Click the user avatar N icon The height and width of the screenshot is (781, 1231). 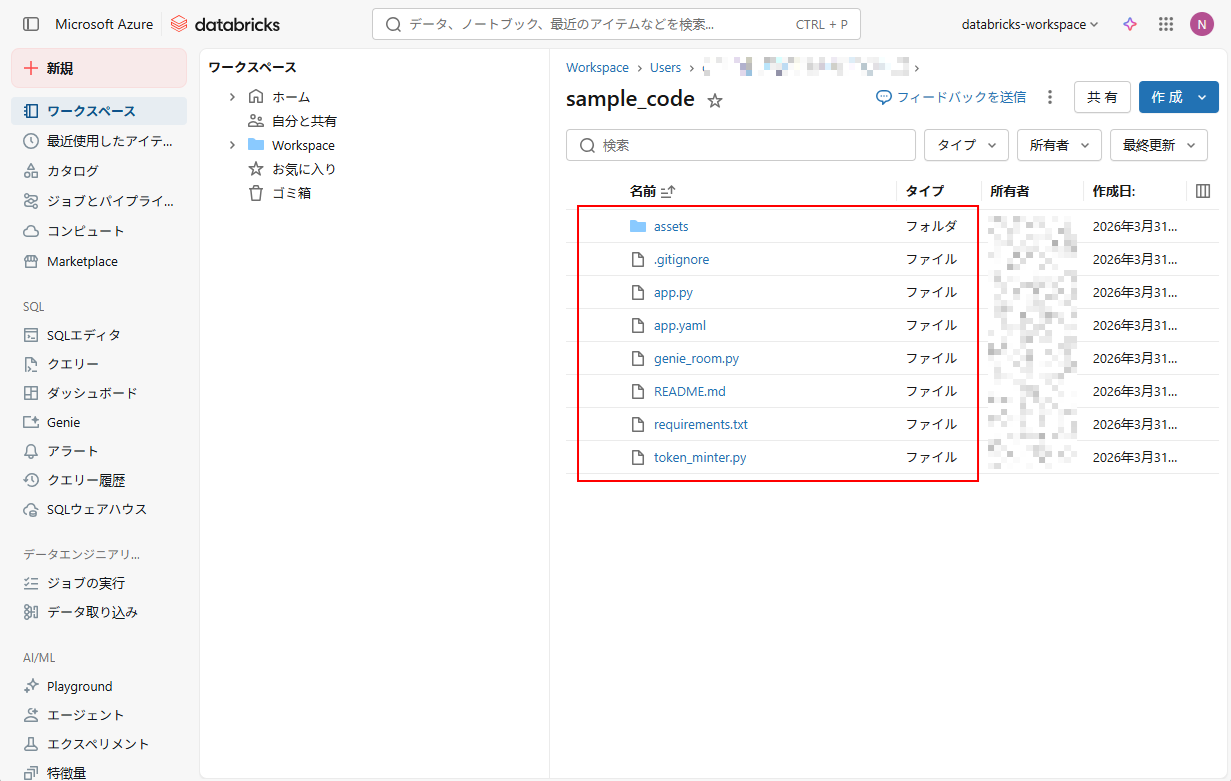point(1201,24)
